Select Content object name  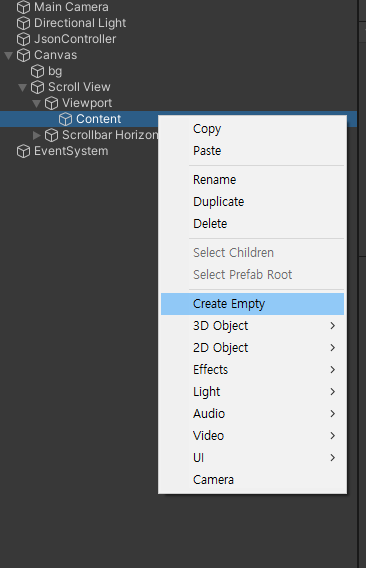(x=99, y=119)
